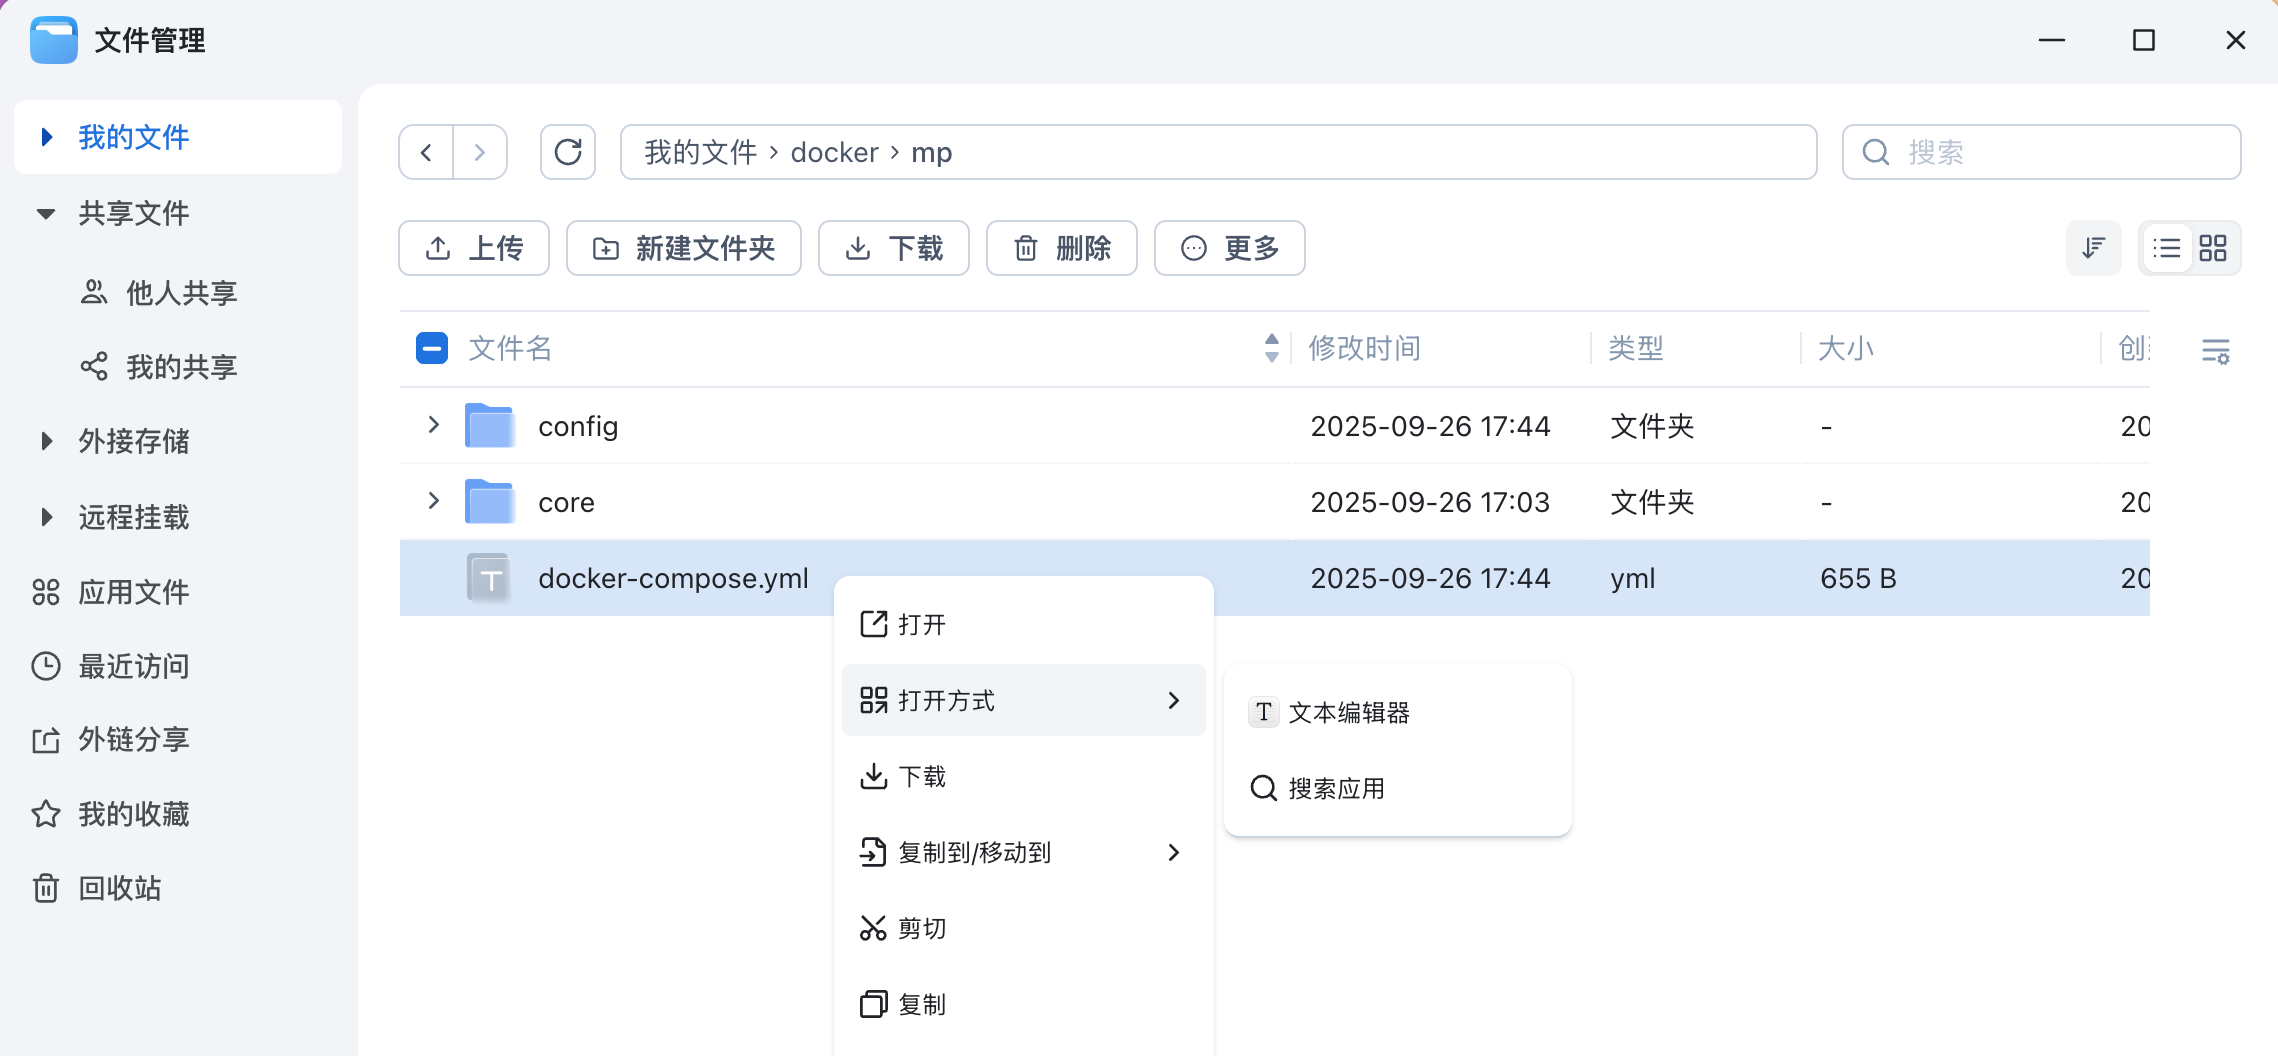The width and height of the screenshot is (2278, 1056).
Task: Collapse the 共享文件 sidebar section
Action: tap(46, 213)
